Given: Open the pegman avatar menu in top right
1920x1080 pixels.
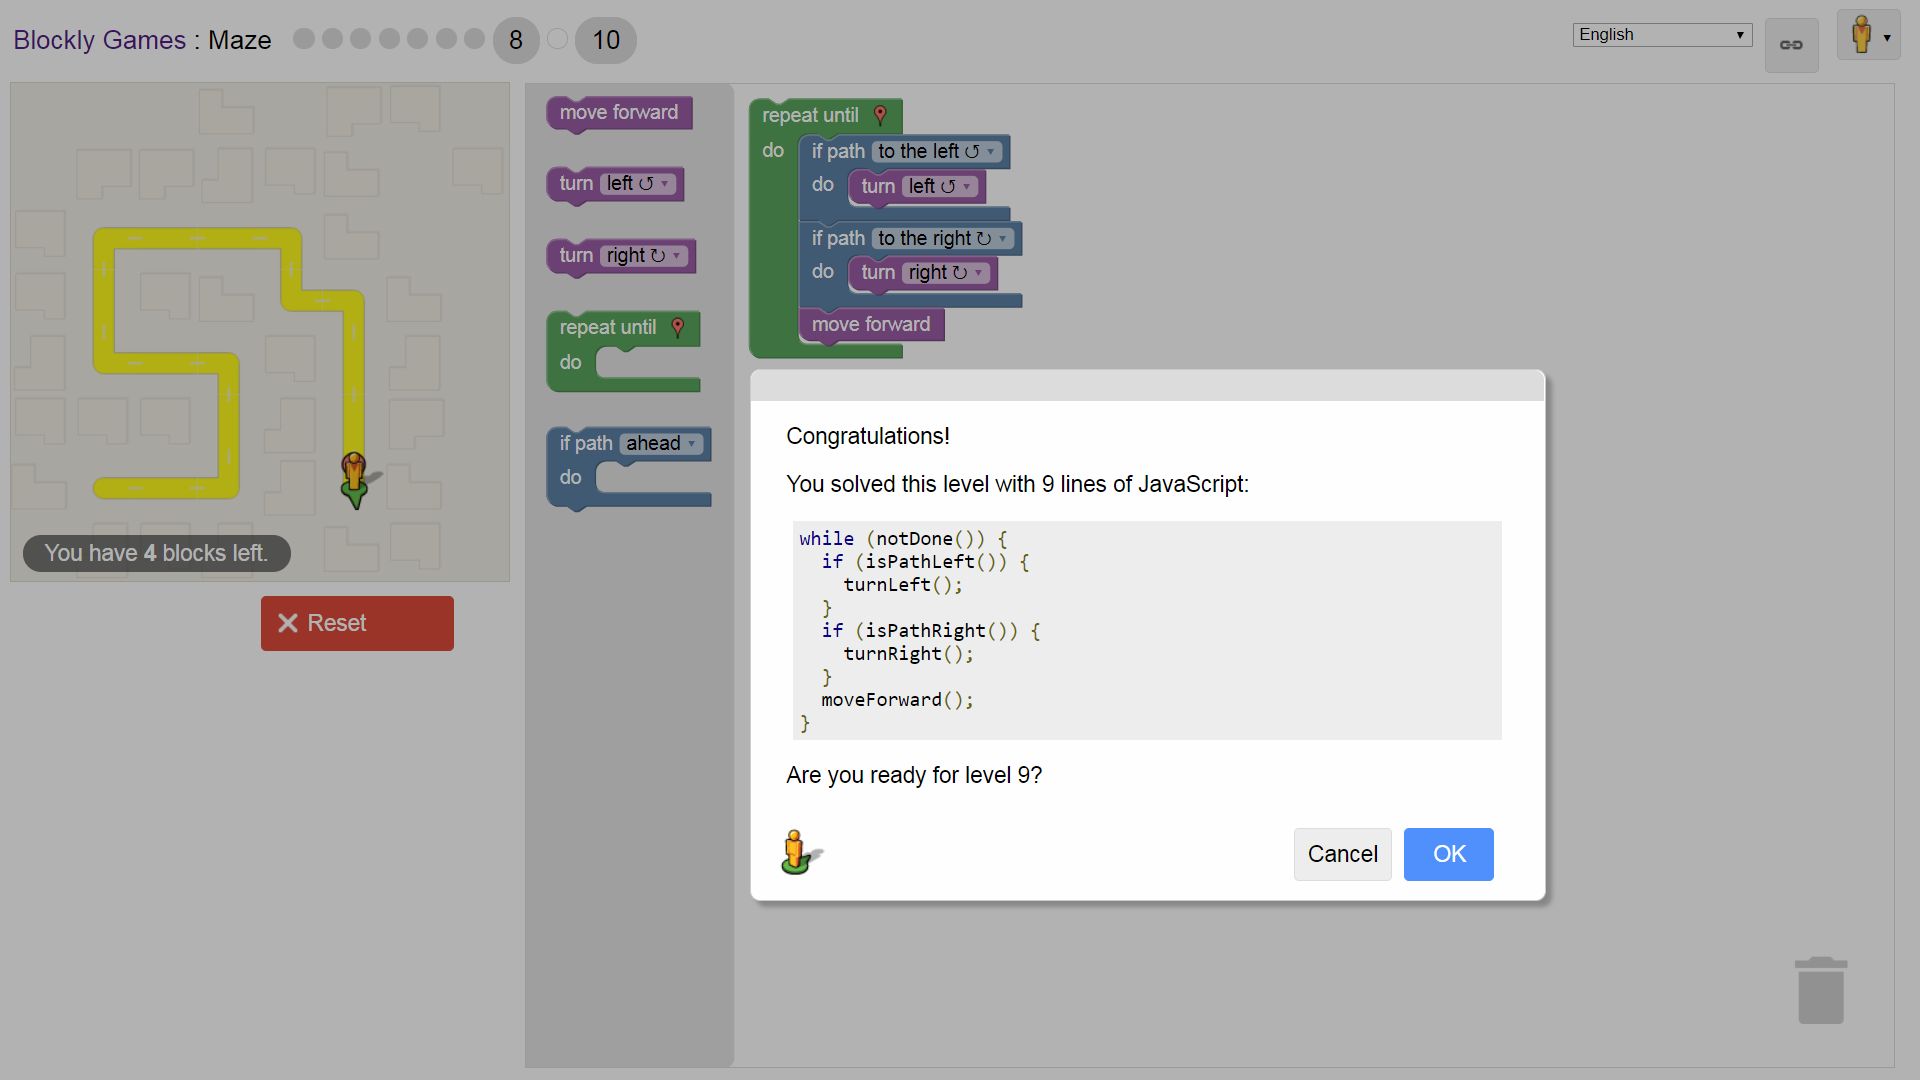Looking at the screenshot, I should pos(1868,34).
